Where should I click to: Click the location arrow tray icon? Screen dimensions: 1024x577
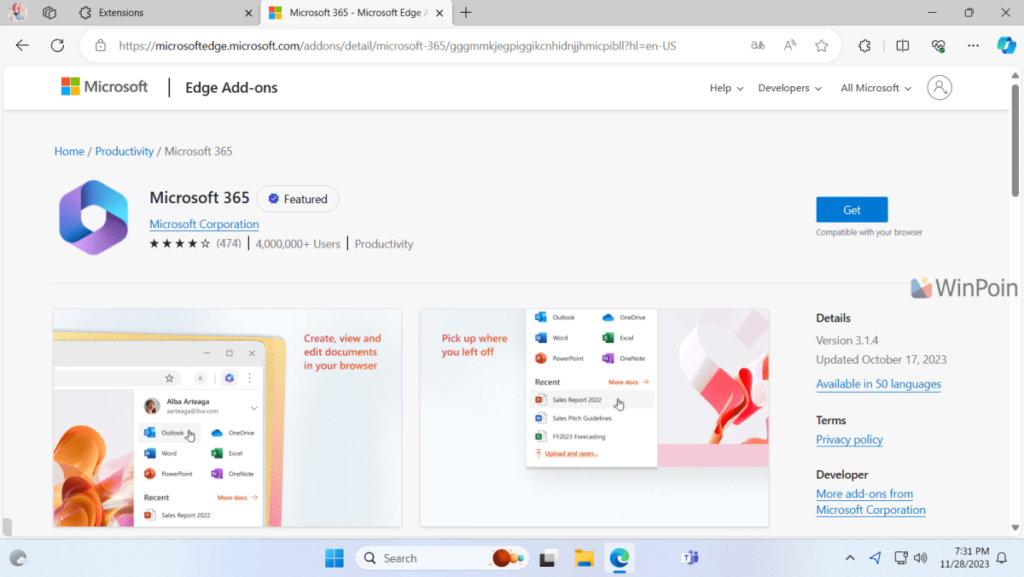[x=875, y=558]
